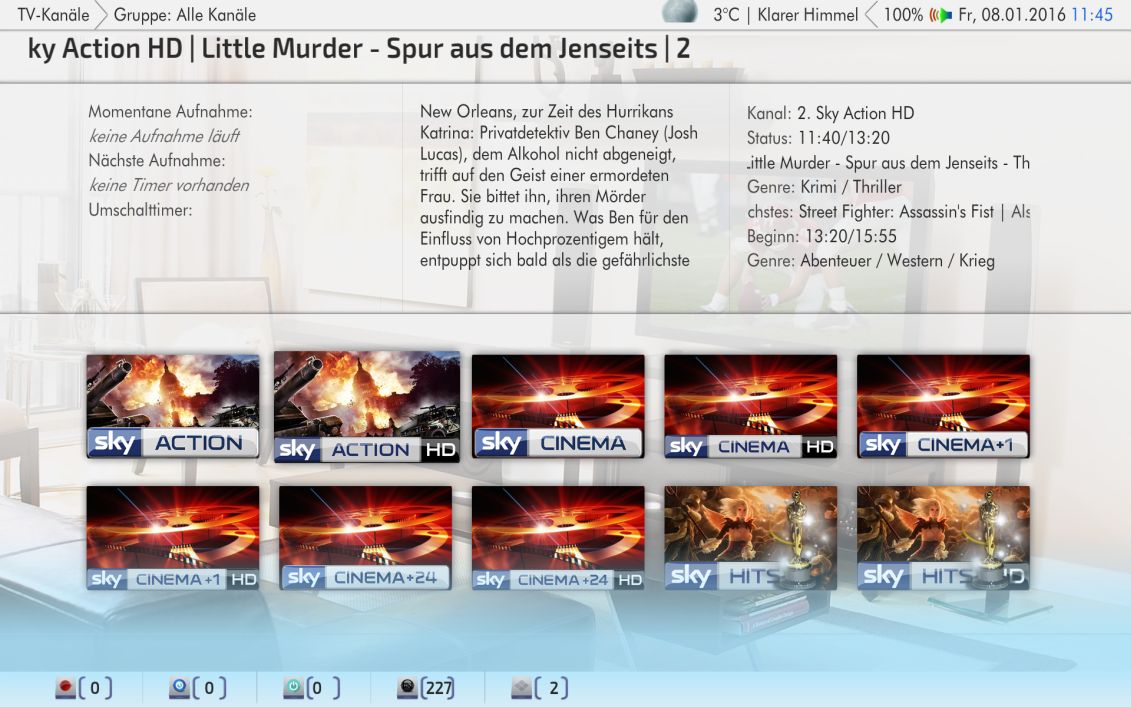The width and height of the screenshot is (1131, 707).
Task: Click the Nächste Aufnahme label
Action: pyautogui.click(x=157, y=161)
